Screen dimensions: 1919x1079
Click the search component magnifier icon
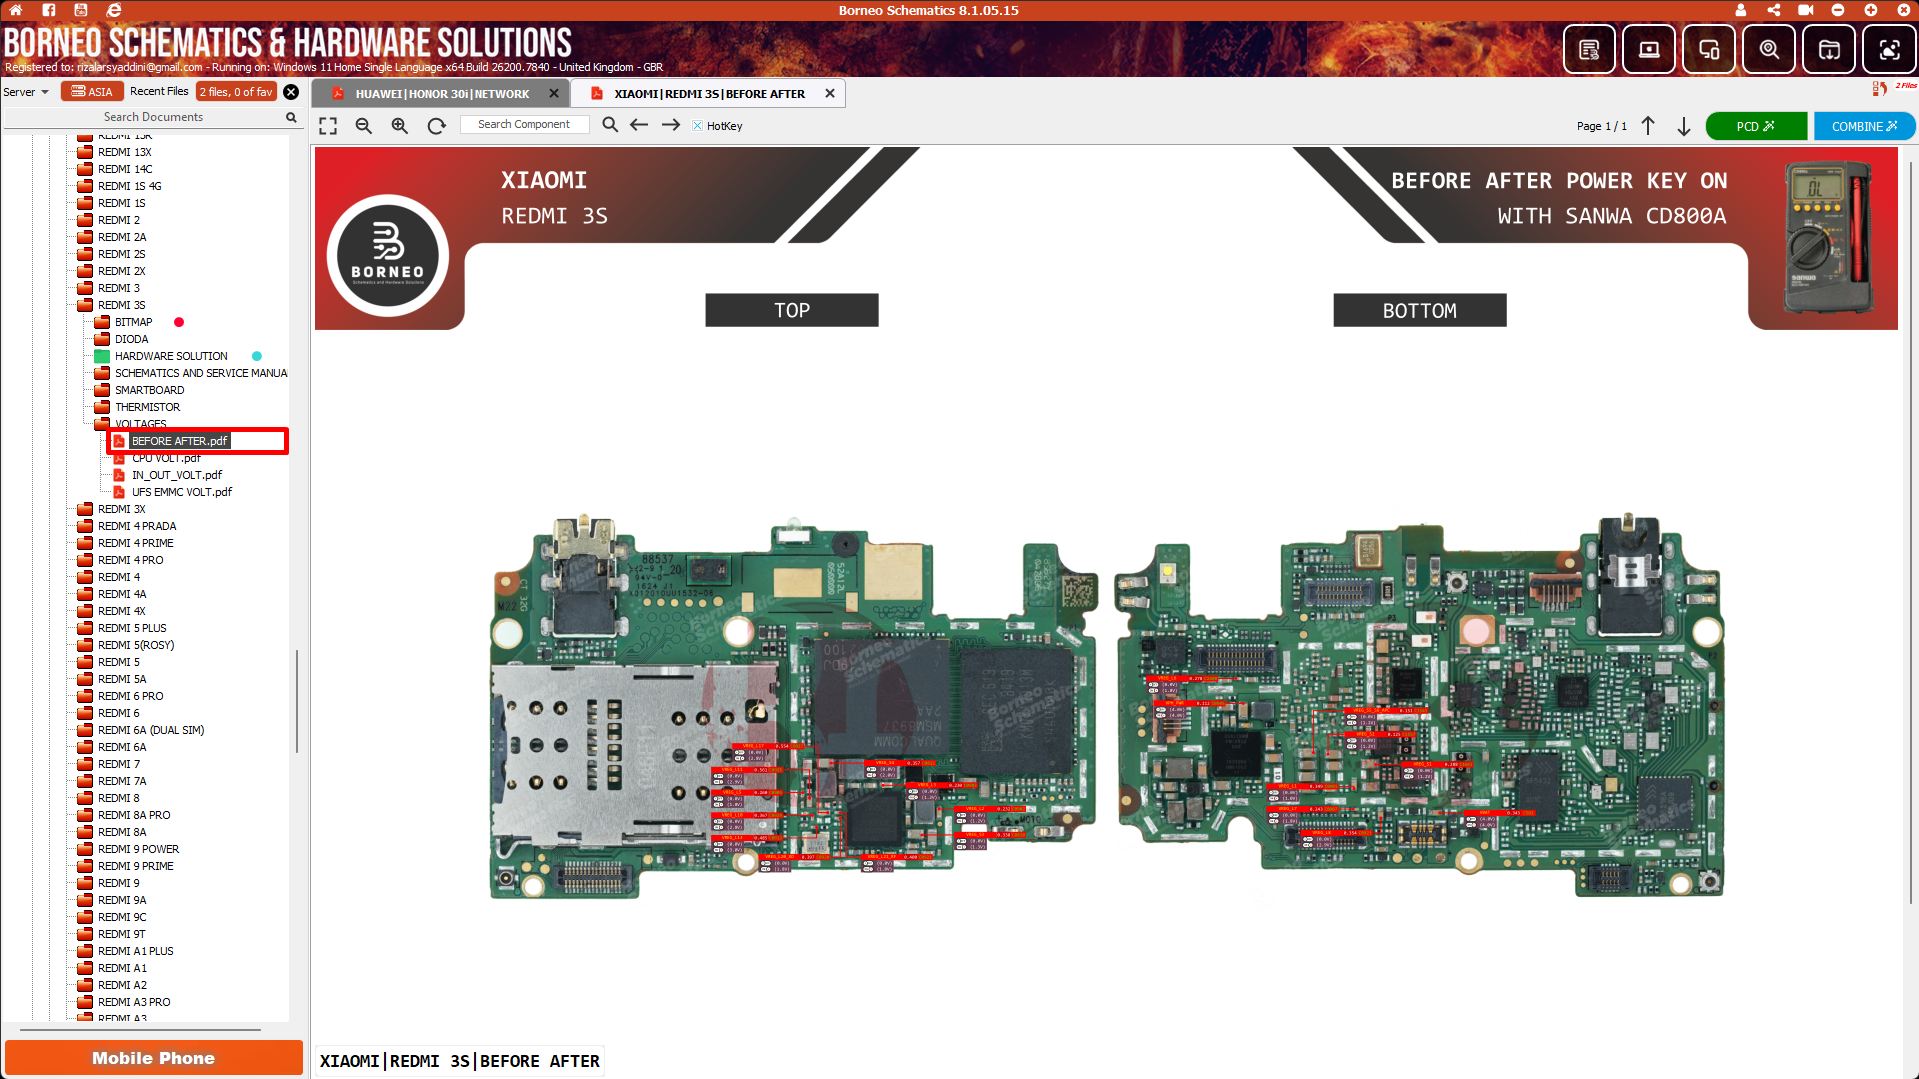coord(610,125)
